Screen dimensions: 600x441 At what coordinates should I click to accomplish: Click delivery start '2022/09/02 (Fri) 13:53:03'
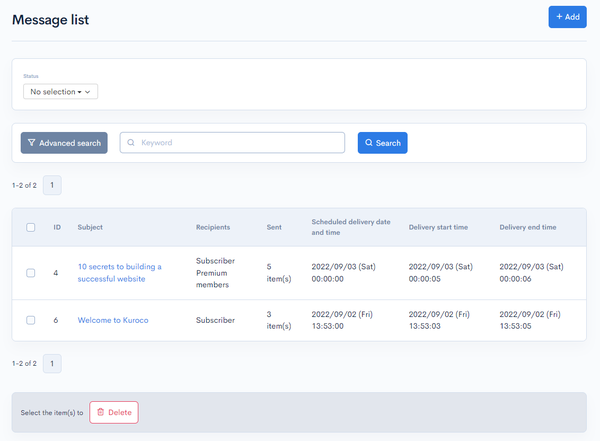tap(439, 320)
